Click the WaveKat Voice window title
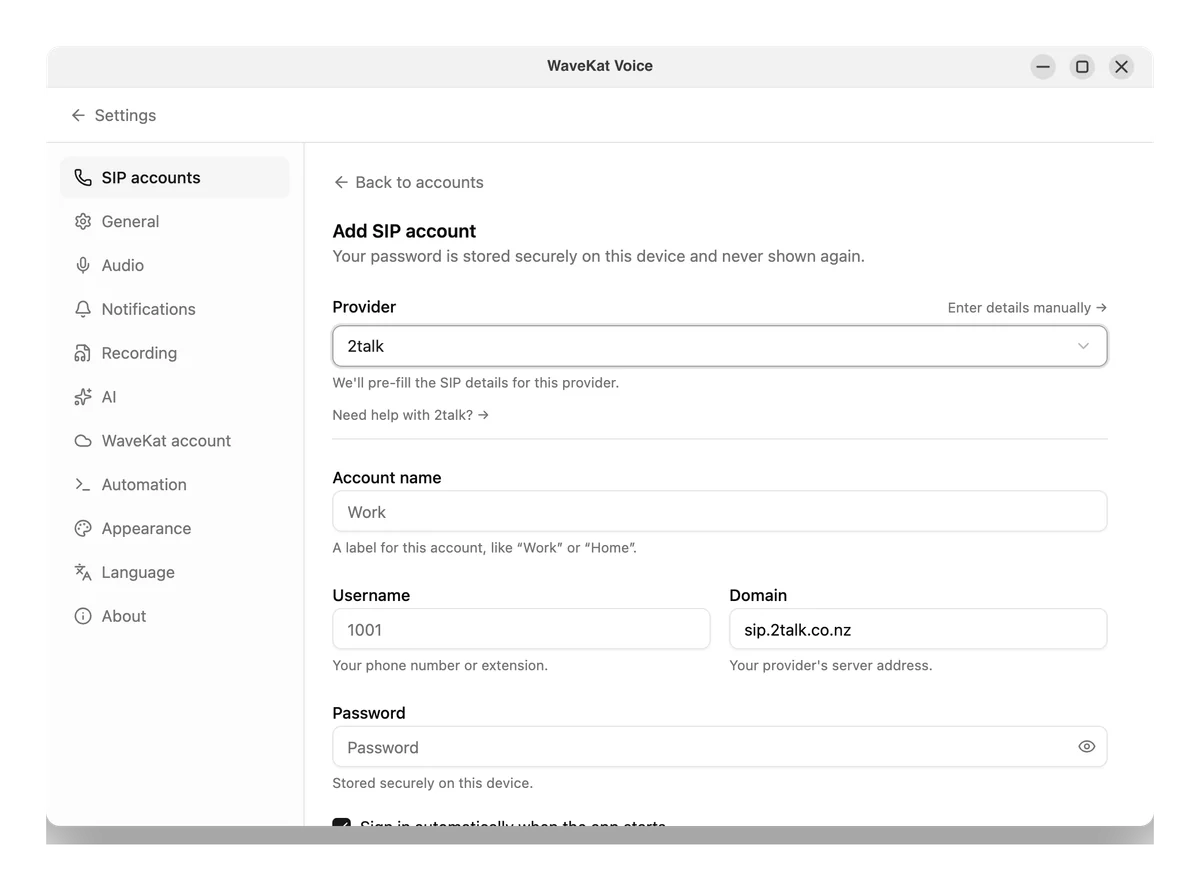Screen dimensions: 1200x872 [x=600, y=66]
